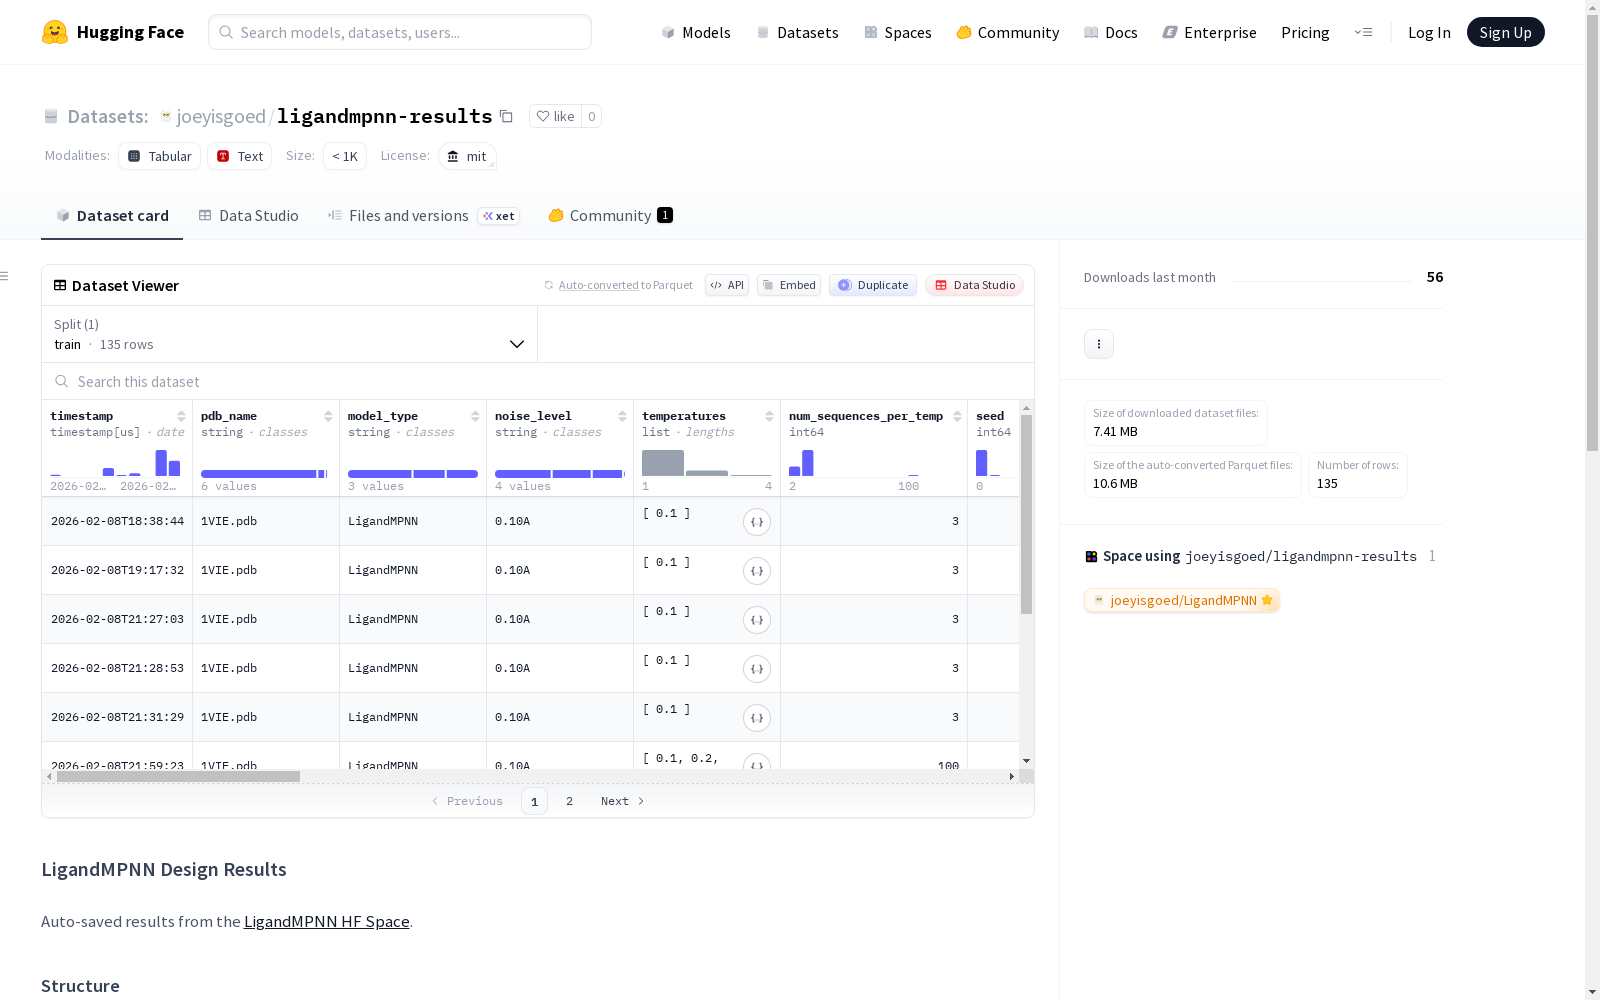Click the < 1K size tag
Screen dimensions: 1600x1000
(345, 156)
